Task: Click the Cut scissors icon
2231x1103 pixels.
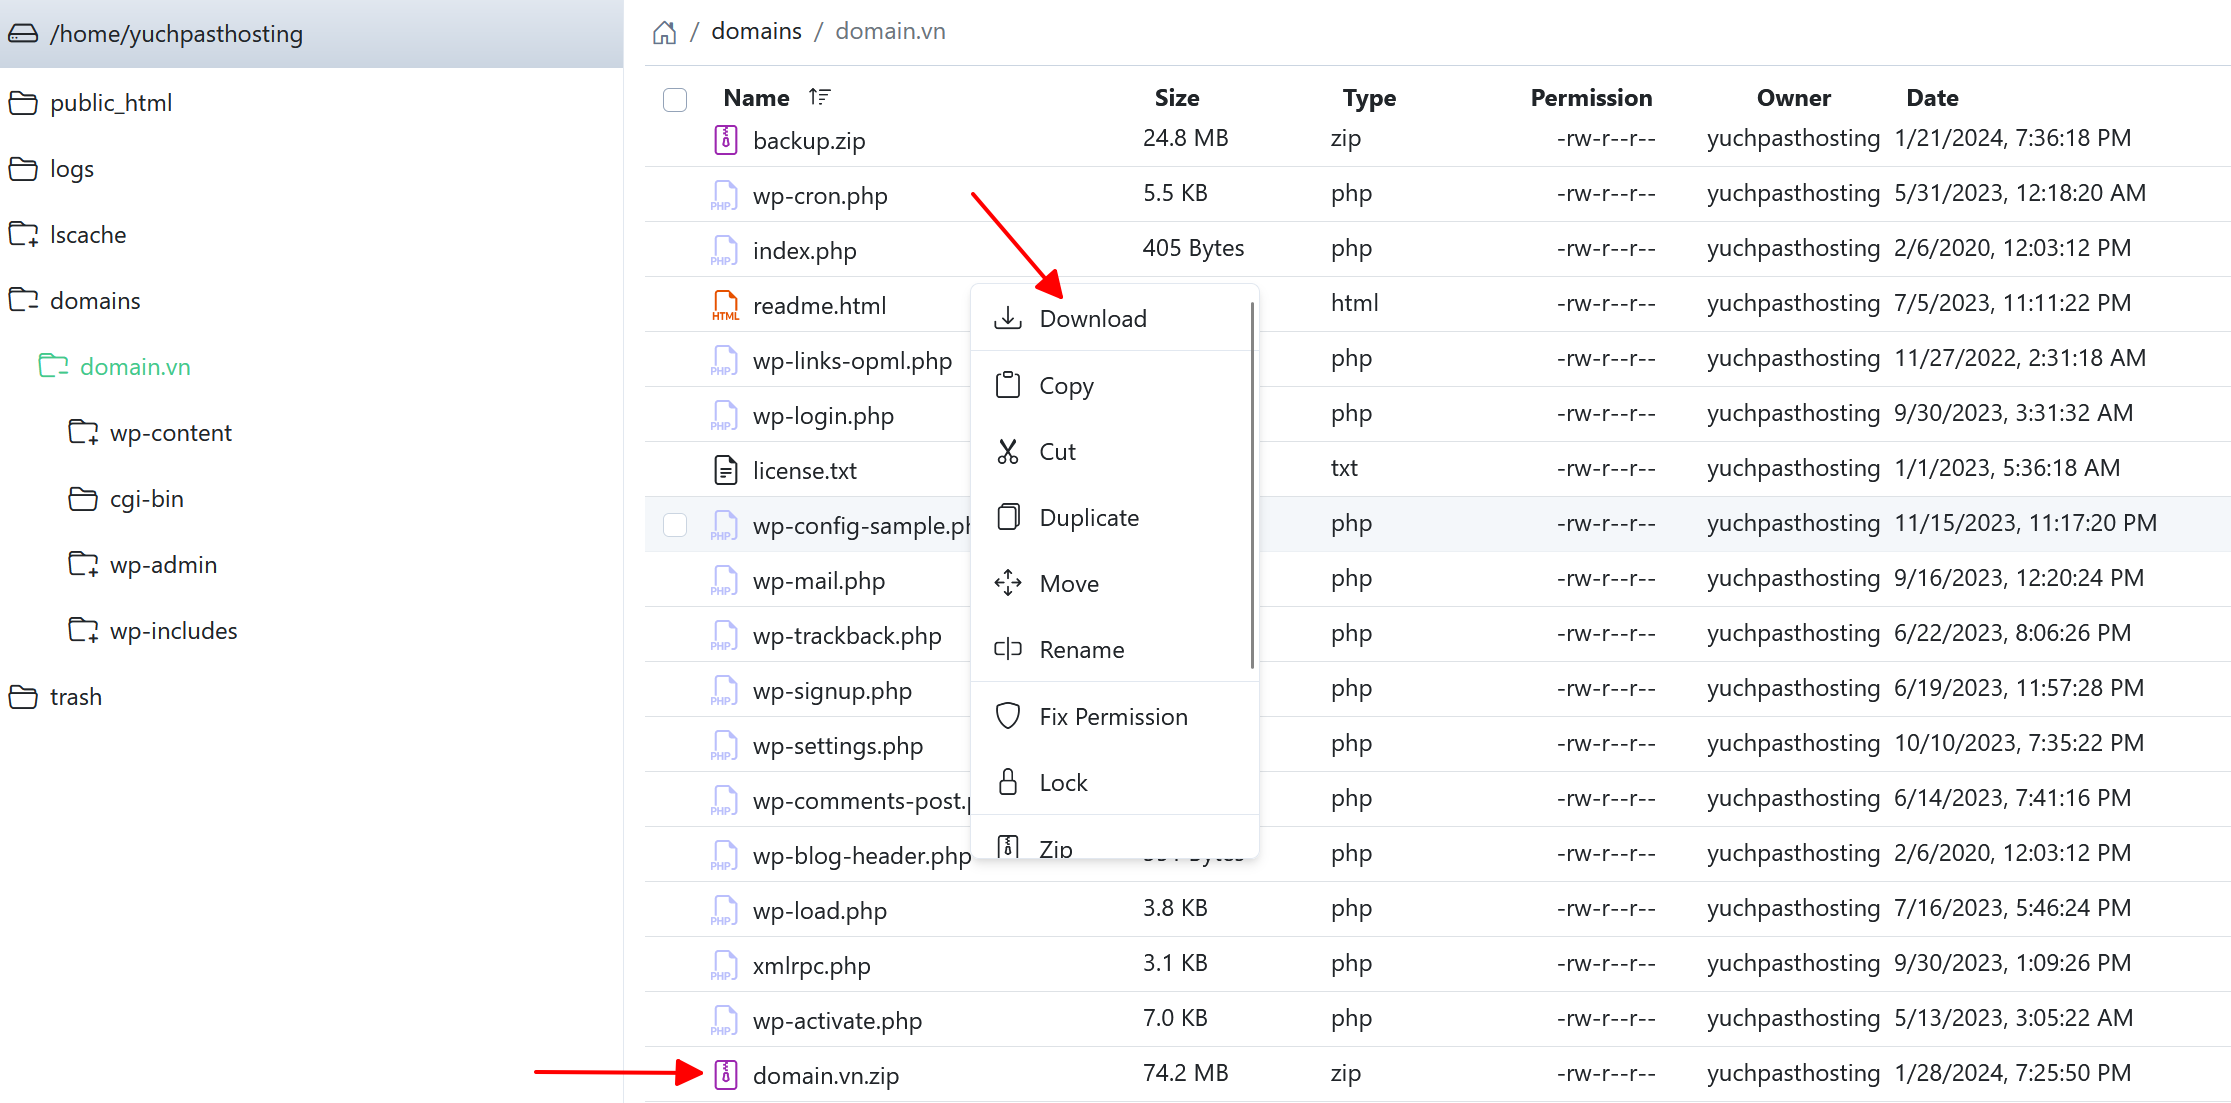Action: 1008,451
